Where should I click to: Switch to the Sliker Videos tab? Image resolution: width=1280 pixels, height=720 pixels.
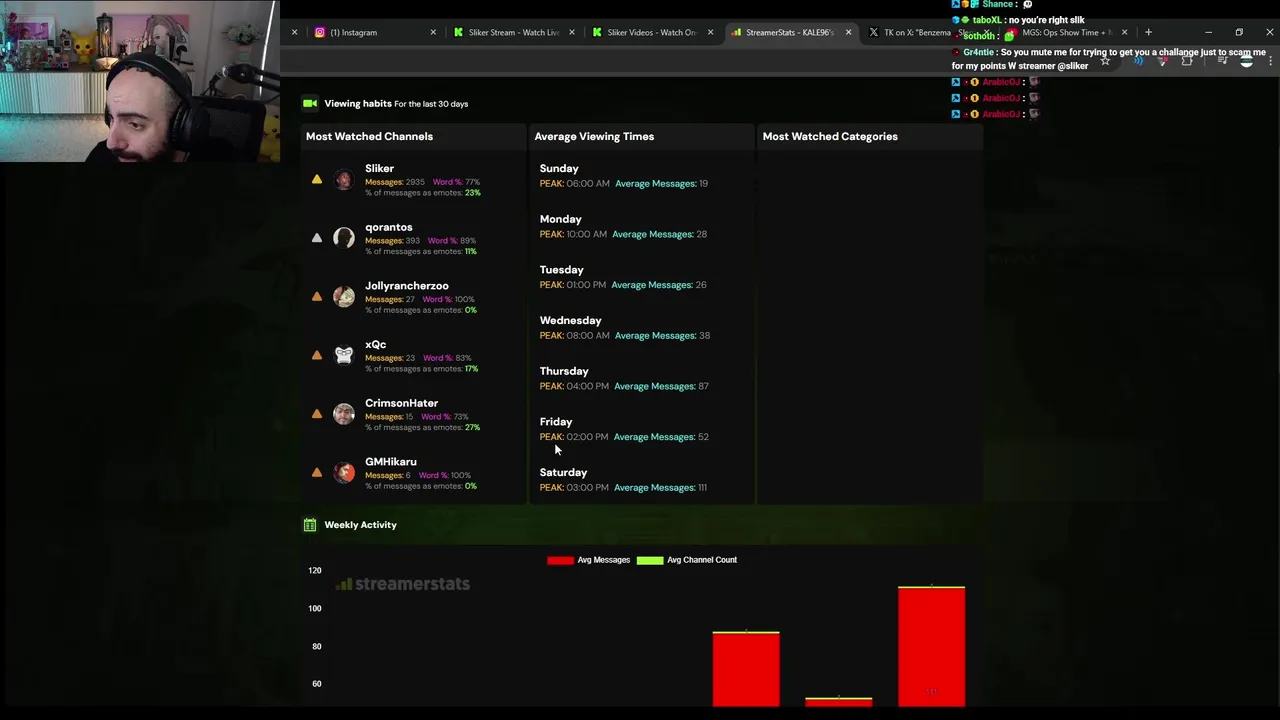(650, 32)
